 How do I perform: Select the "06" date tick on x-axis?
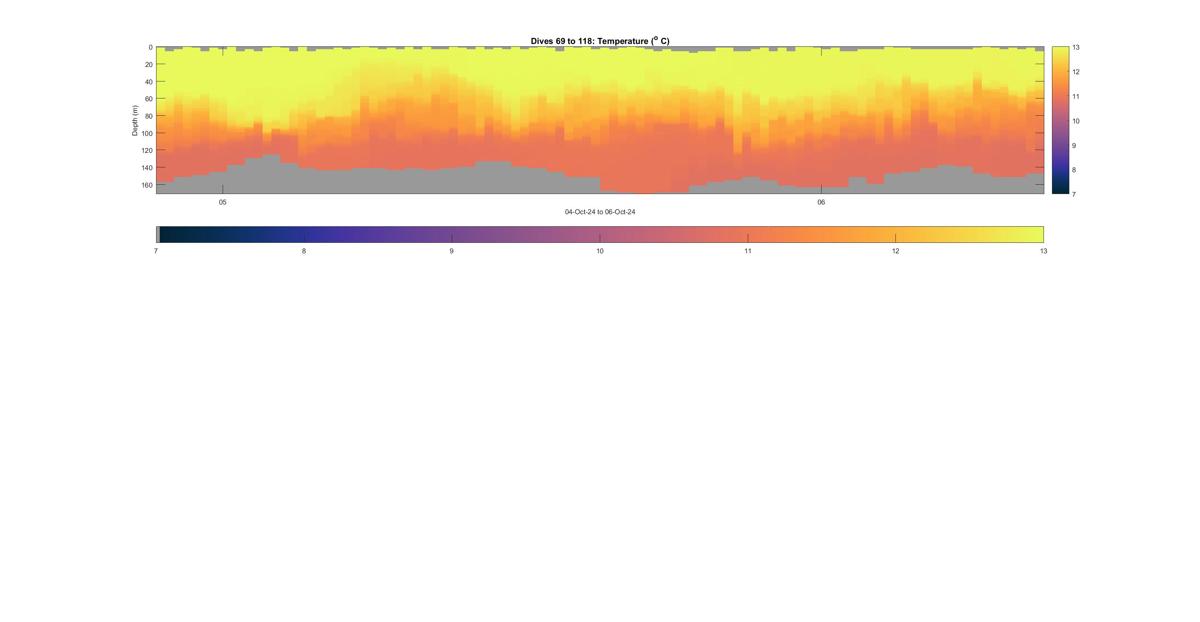coord(821,202)
